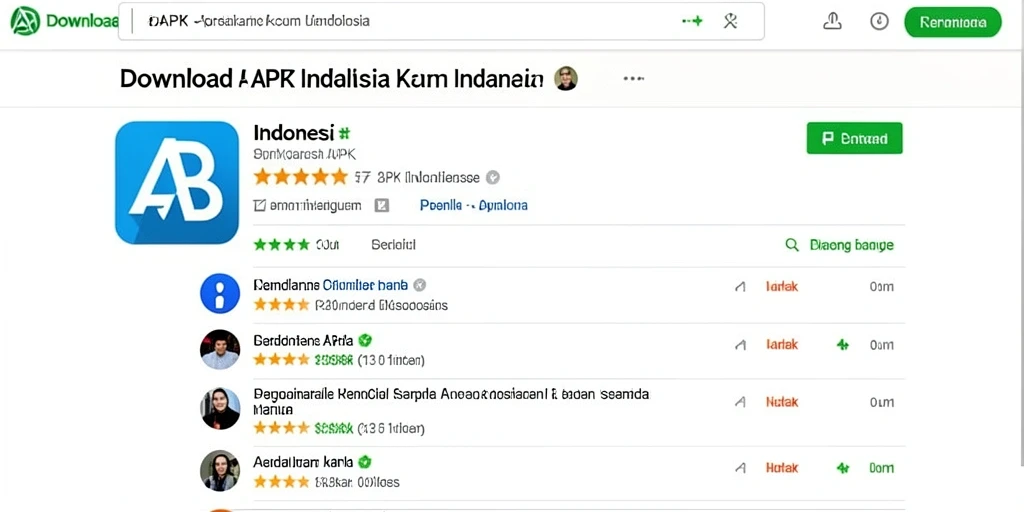Click orange Iarlak in Cemdlanne row
Viewport: 1024px width, 512px height.
pyautogui.click(x=782, y=287)
